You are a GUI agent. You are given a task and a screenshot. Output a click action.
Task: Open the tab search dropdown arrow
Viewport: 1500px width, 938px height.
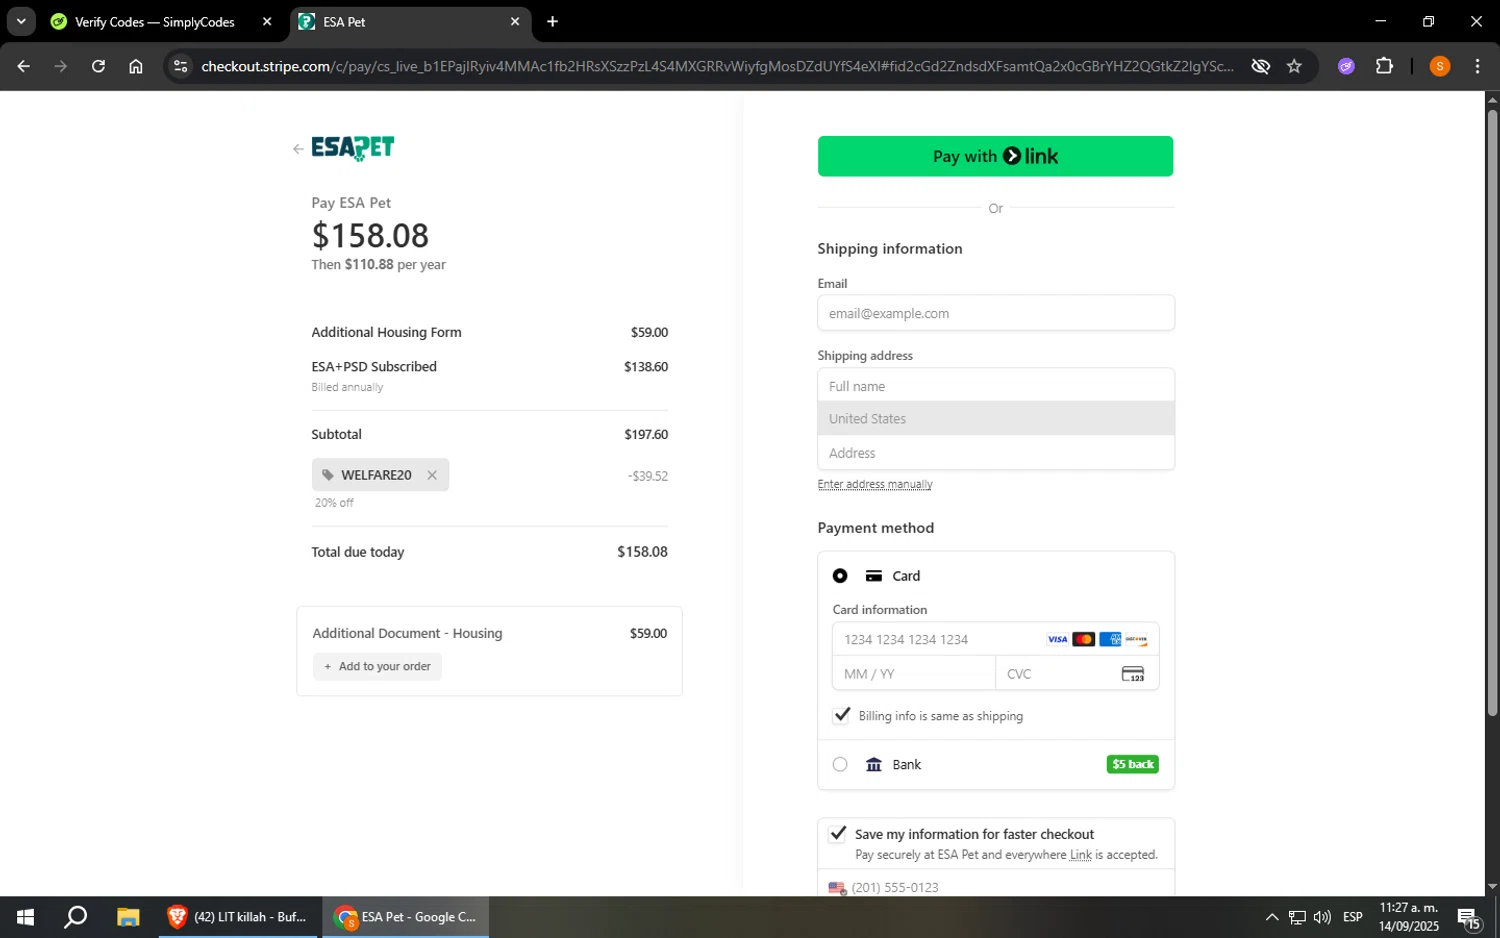20,21
